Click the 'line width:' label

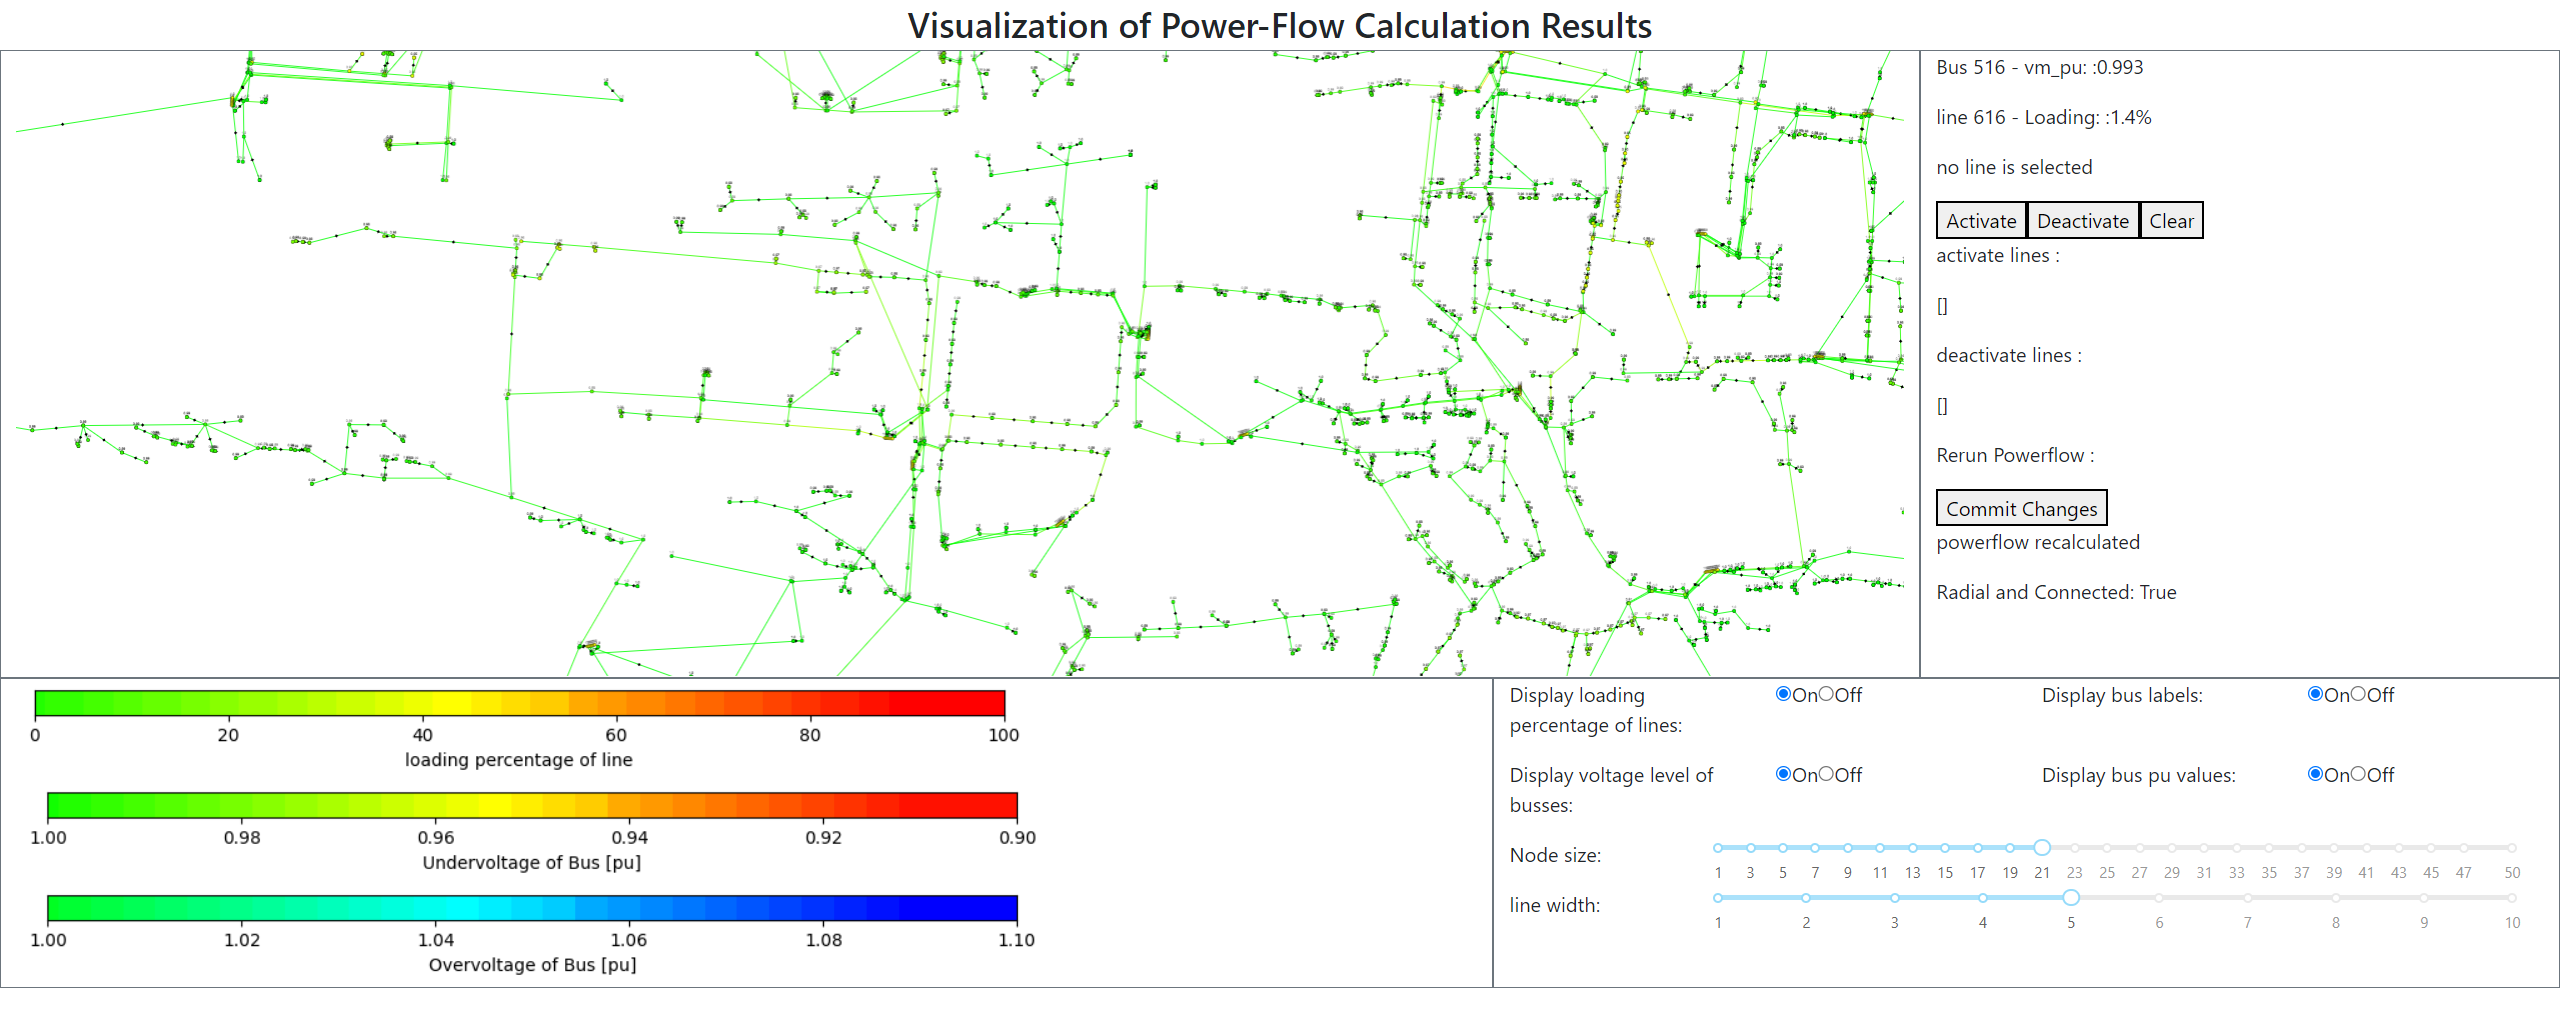coord(1554,905)
